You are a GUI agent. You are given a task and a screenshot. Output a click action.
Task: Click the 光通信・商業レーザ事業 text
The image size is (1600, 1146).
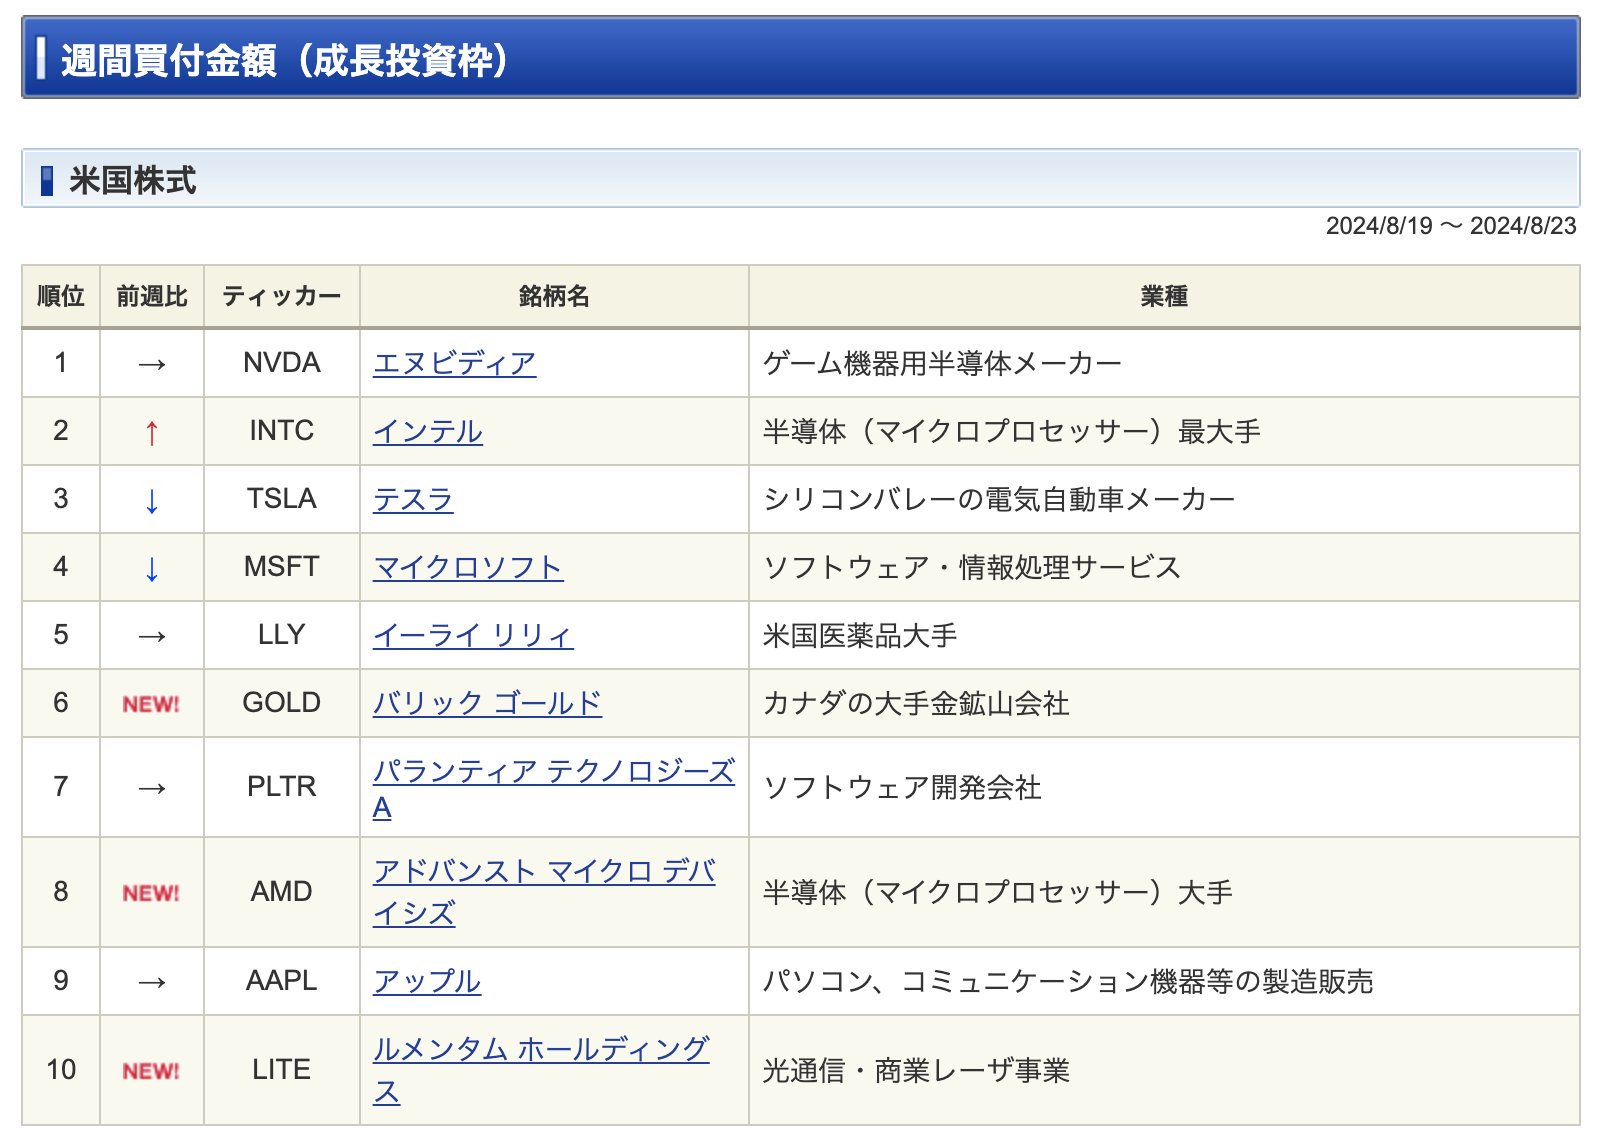[916, 1071]
